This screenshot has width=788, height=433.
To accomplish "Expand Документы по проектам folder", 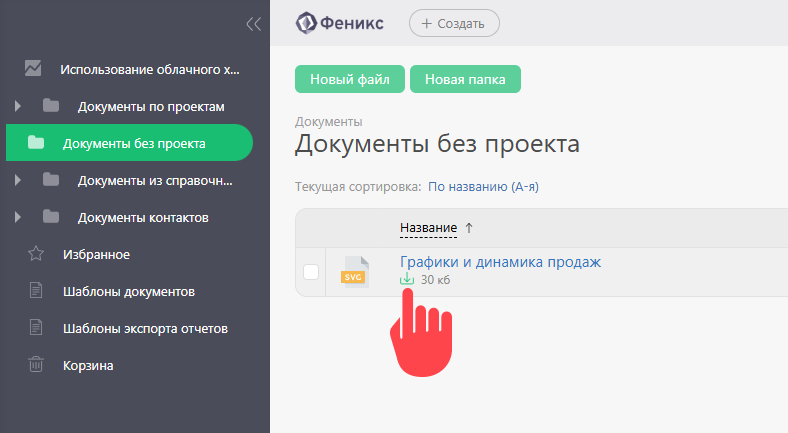I will point(18,106).
